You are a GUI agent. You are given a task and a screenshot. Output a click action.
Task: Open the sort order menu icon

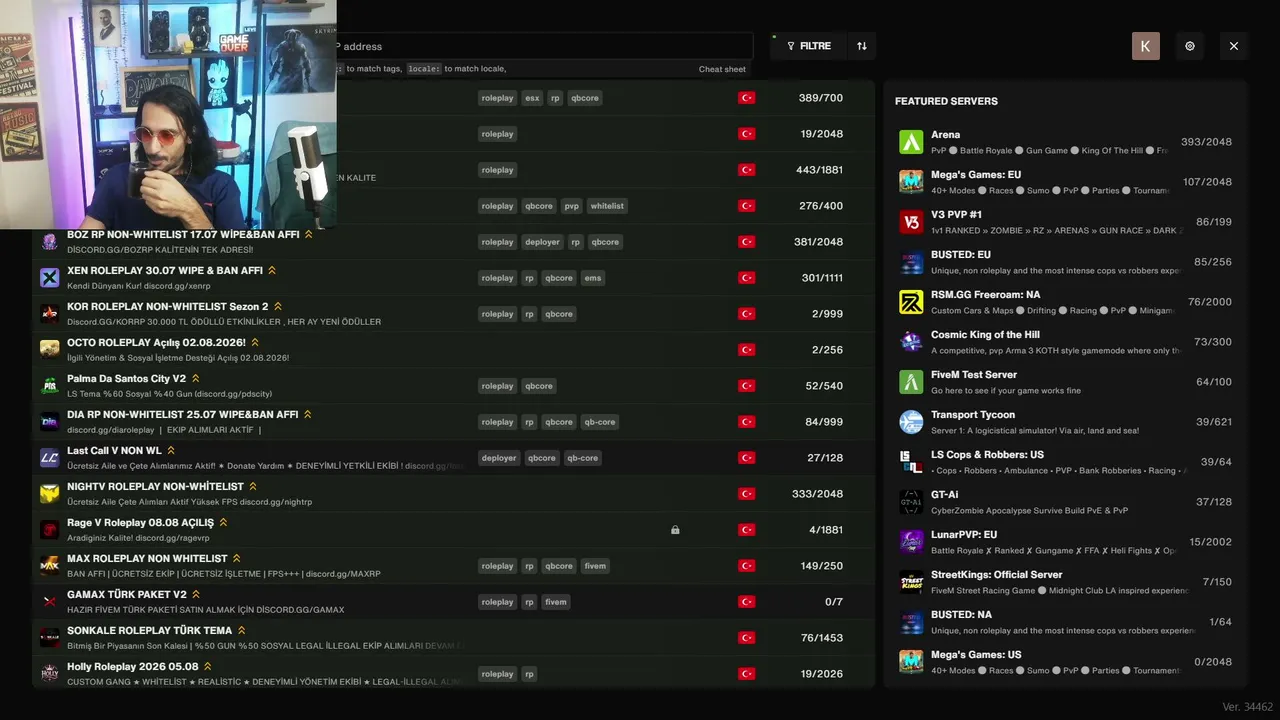point(862,46)
